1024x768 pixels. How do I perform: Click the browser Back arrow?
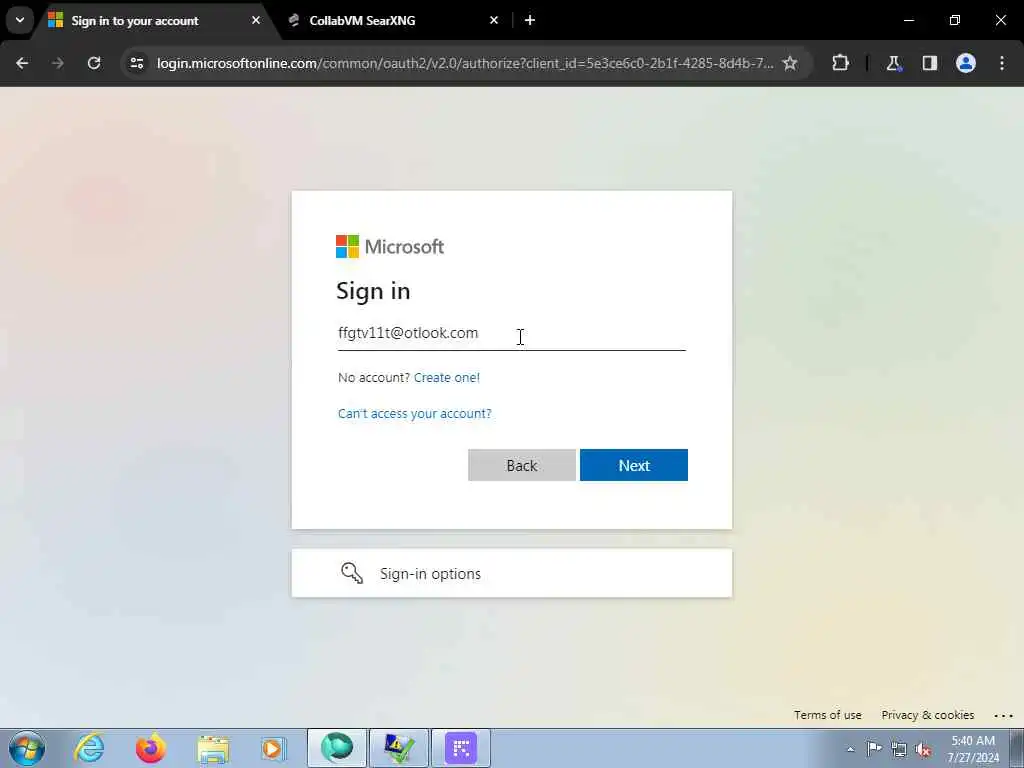22,63
